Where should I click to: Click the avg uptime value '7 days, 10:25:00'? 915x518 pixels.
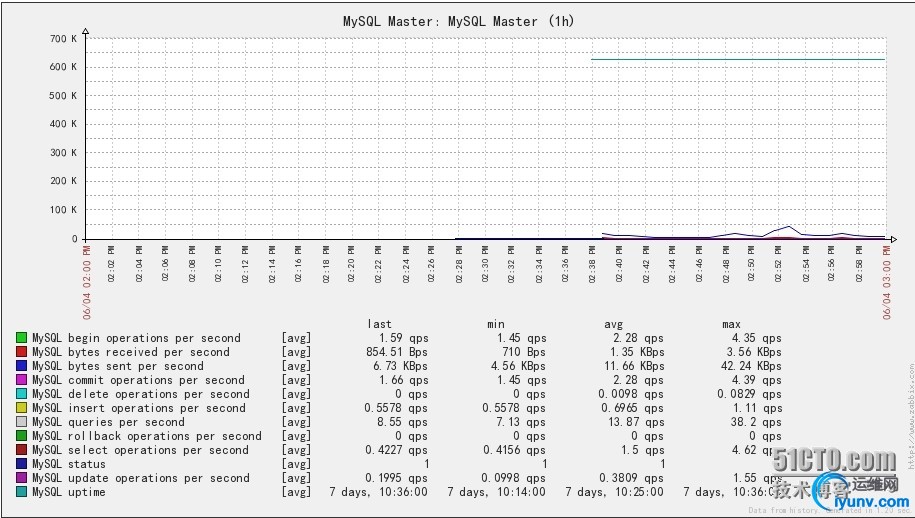614,492
